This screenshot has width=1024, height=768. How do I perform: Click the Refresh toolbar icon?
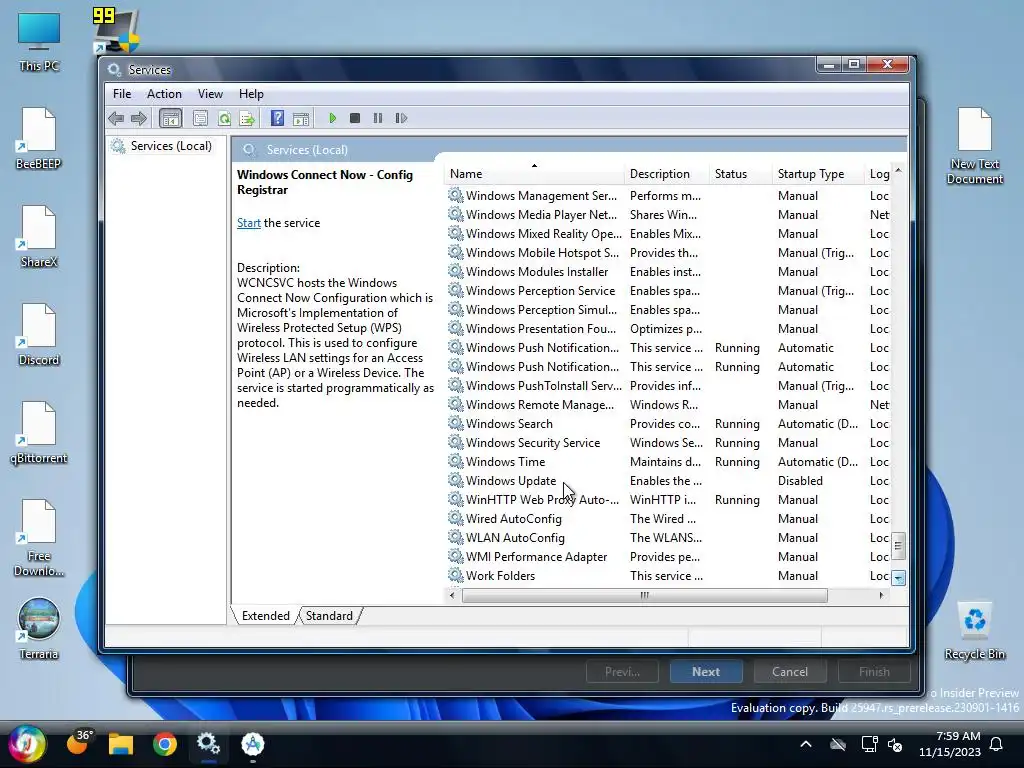pos(224,118)
